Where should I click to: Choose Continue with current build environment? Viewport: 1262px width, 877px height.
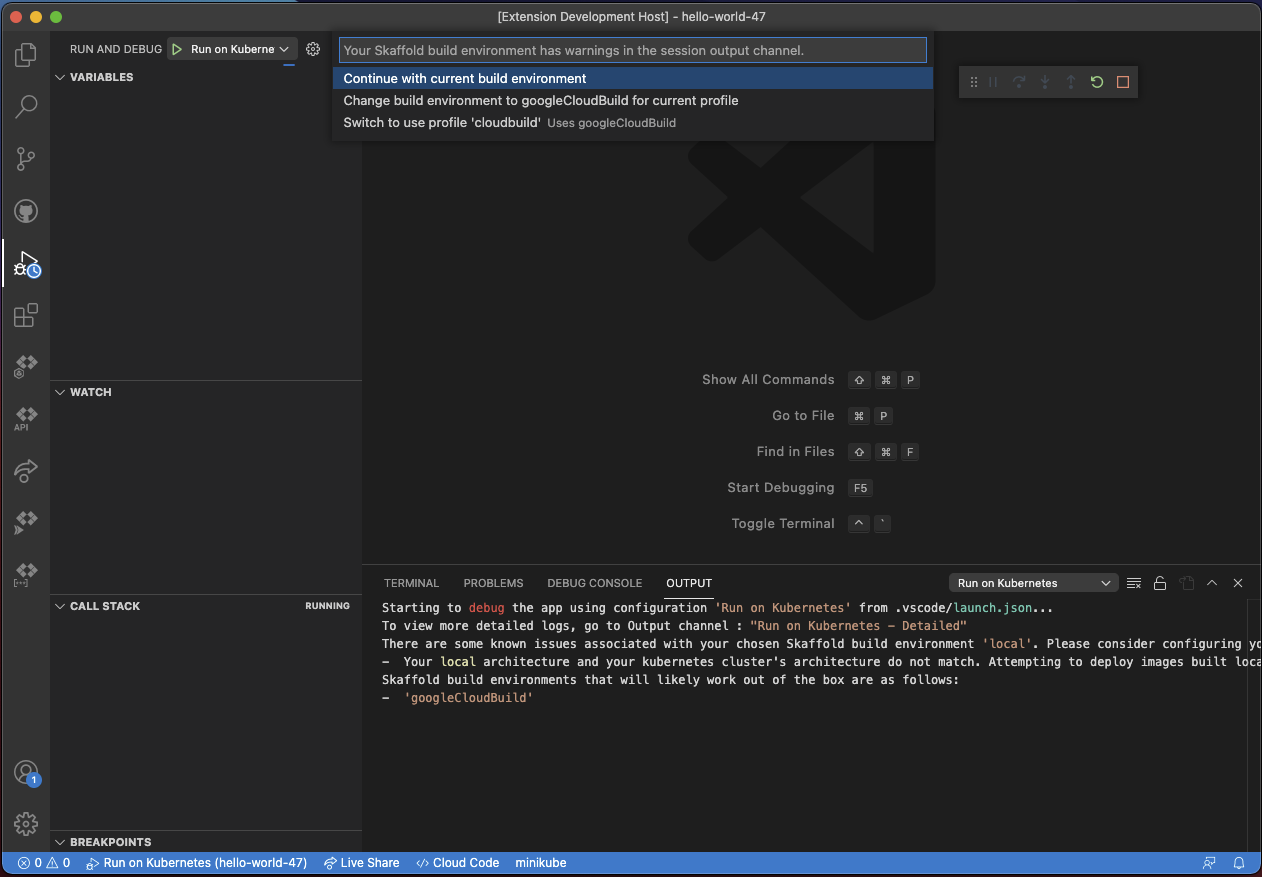633,78
